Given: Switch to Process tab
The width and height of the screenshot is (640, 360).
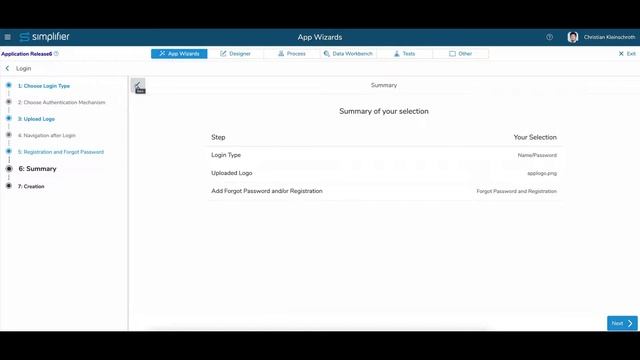Looking at the screenshot, I should click(x=292, y=53).
